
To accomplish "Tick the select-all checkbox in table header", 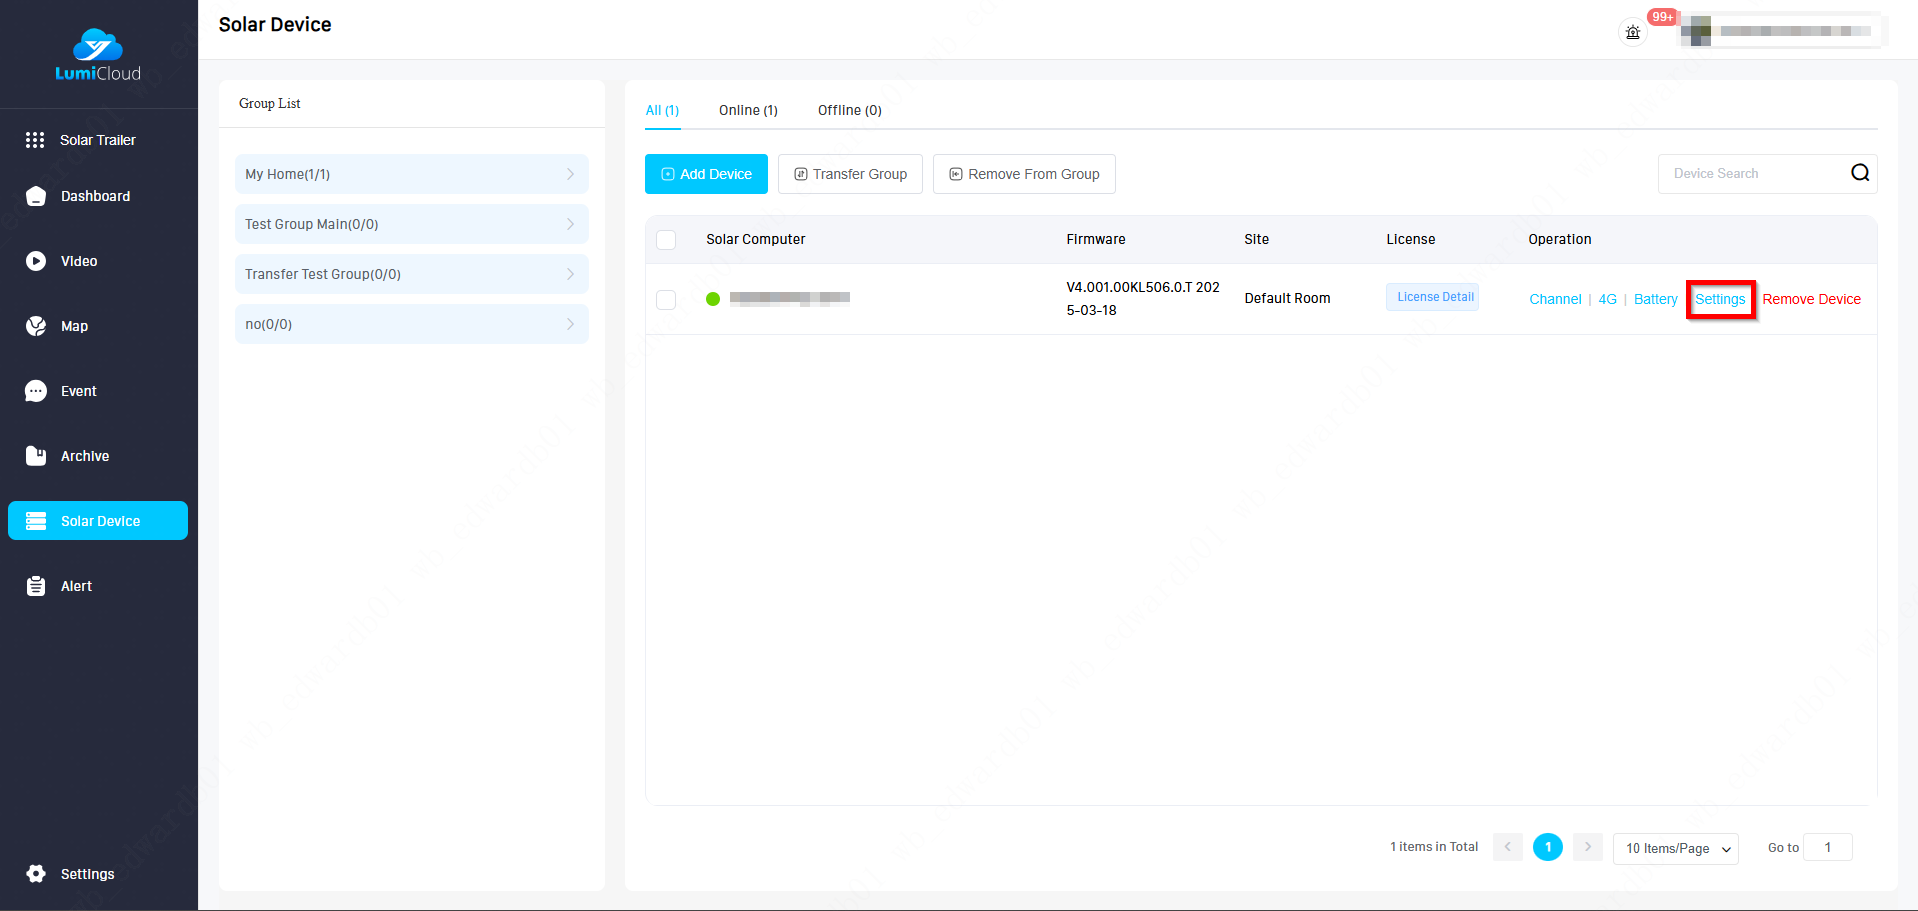I will (x=666, y=240).
